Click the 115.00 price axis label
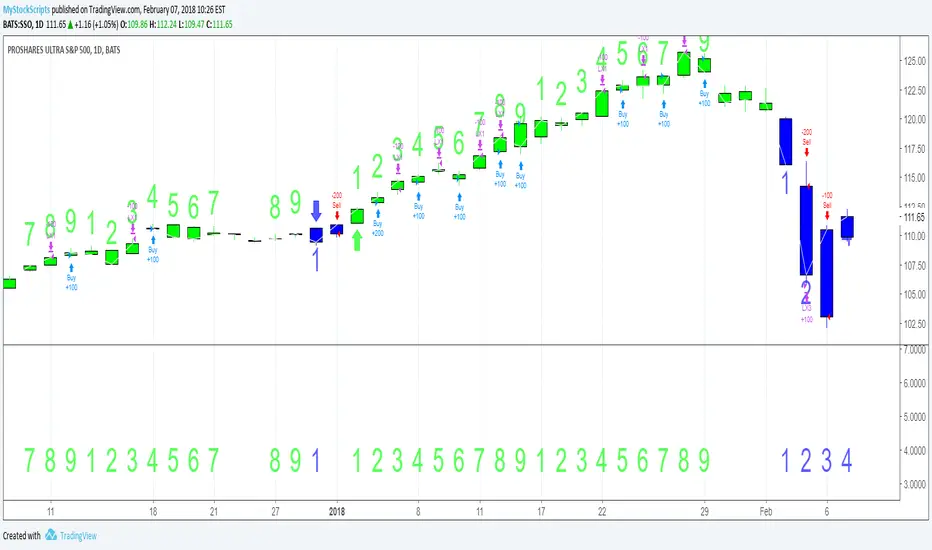932x550 pixels. [x=914, y=178]
